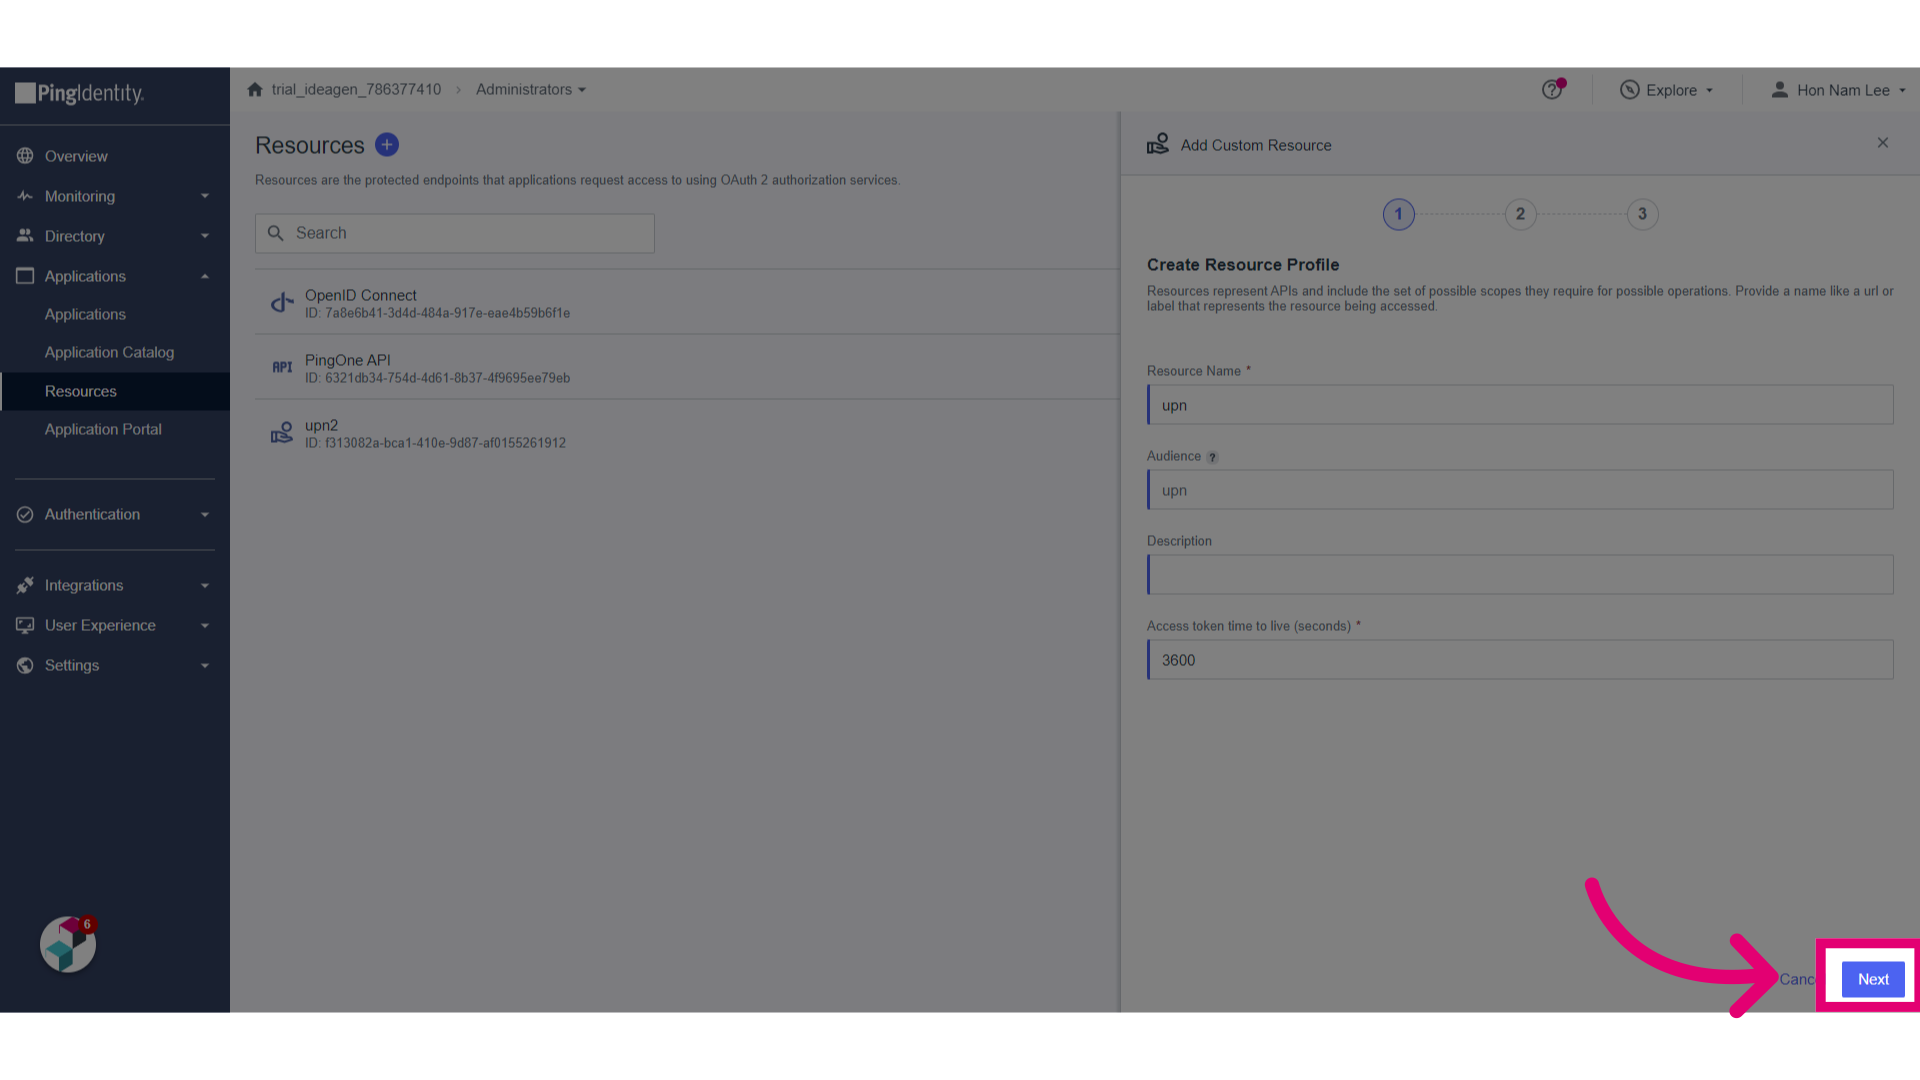Show the Audience help tooltip icon
Screen dimensions: 1920x1080
(x=1212, y=457)
